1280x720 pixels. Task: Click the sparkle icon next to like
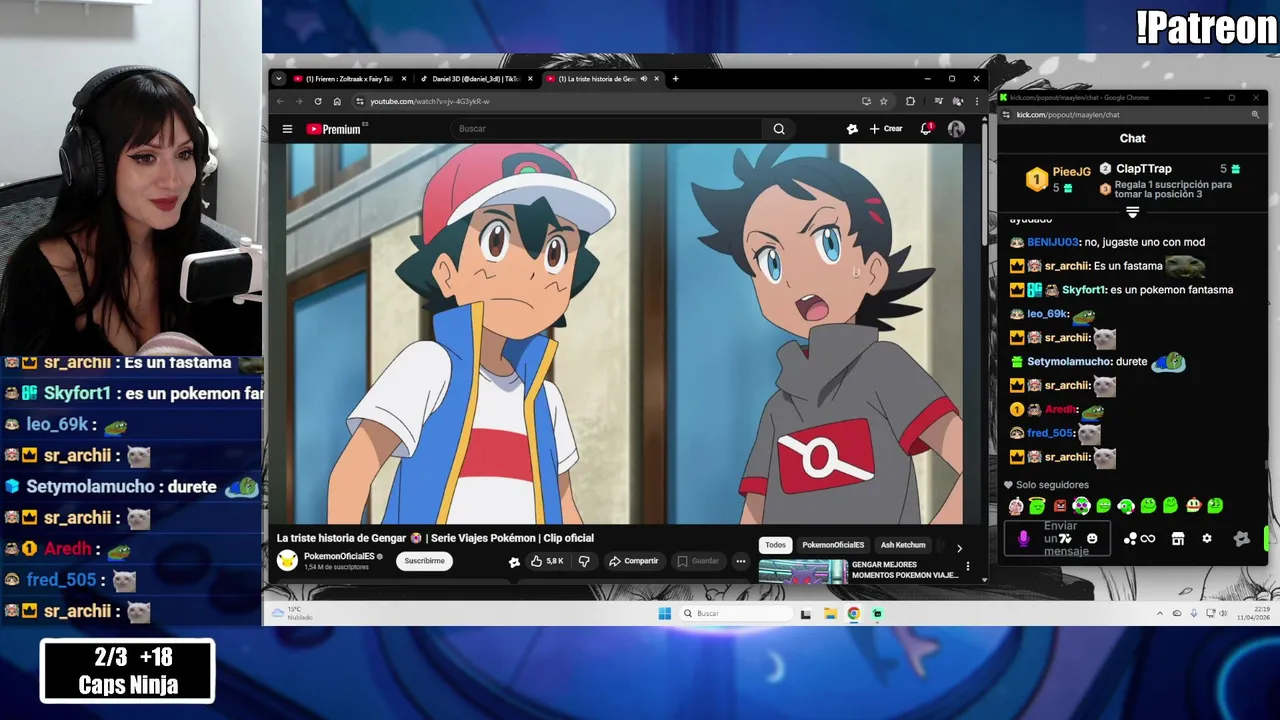514,562
